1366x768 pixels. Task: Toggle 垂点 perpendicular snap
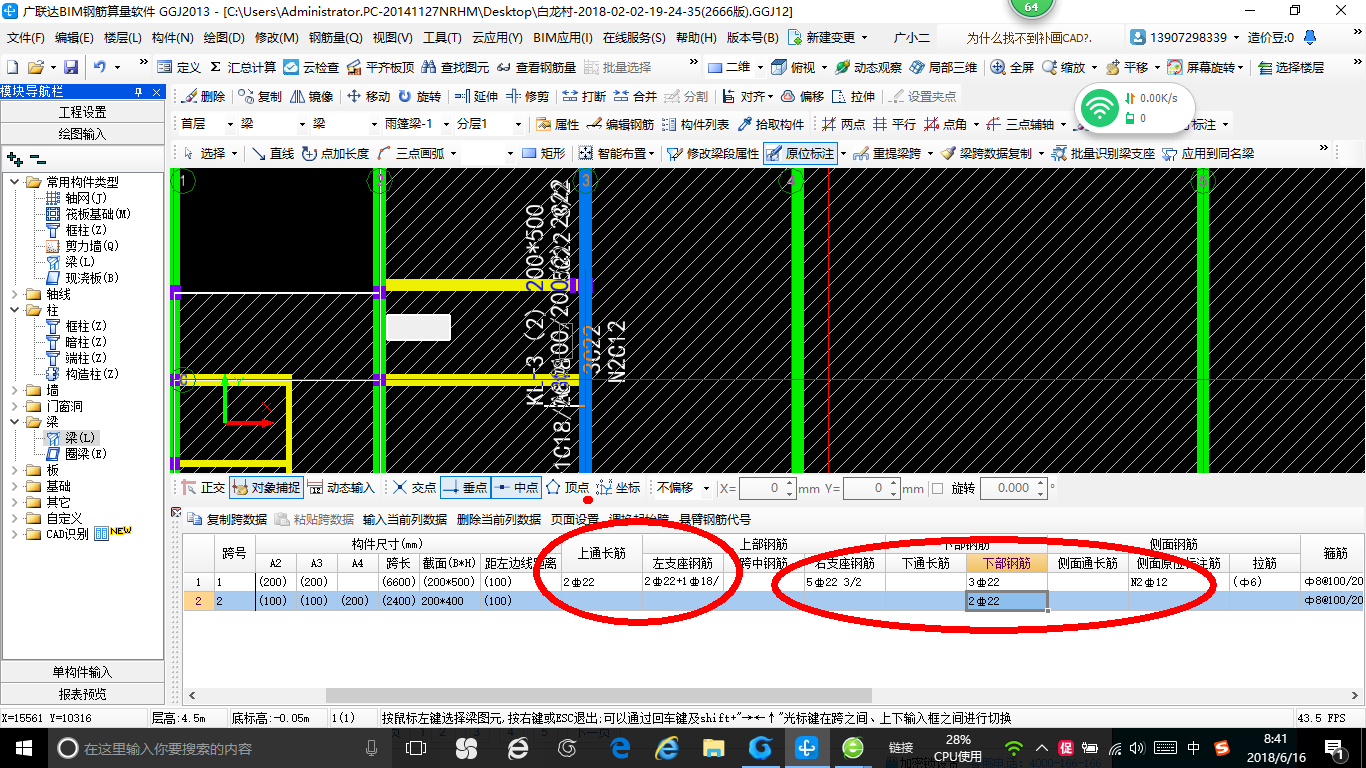click(465, 488)
